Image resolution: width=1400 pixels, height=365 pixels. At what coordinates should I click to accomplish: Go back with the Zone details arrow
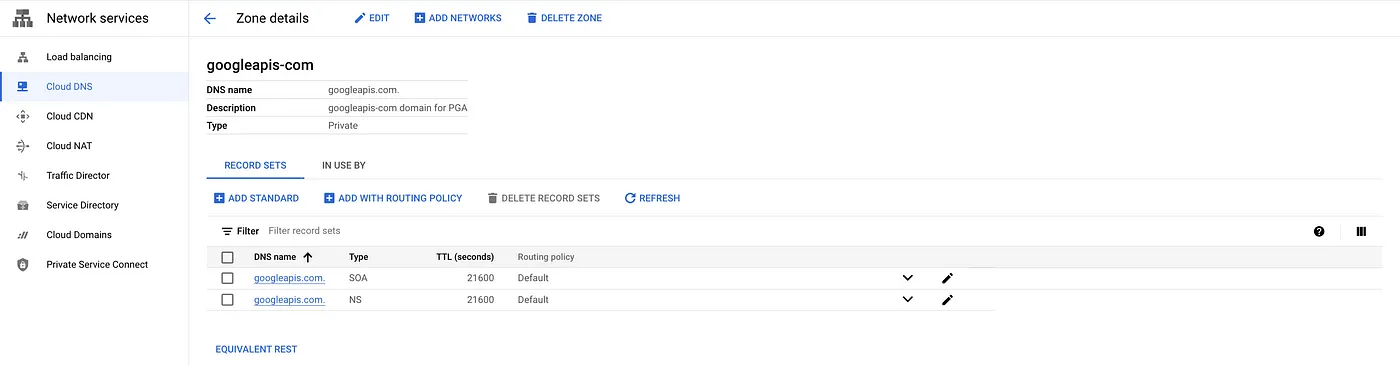pos(209,18)
